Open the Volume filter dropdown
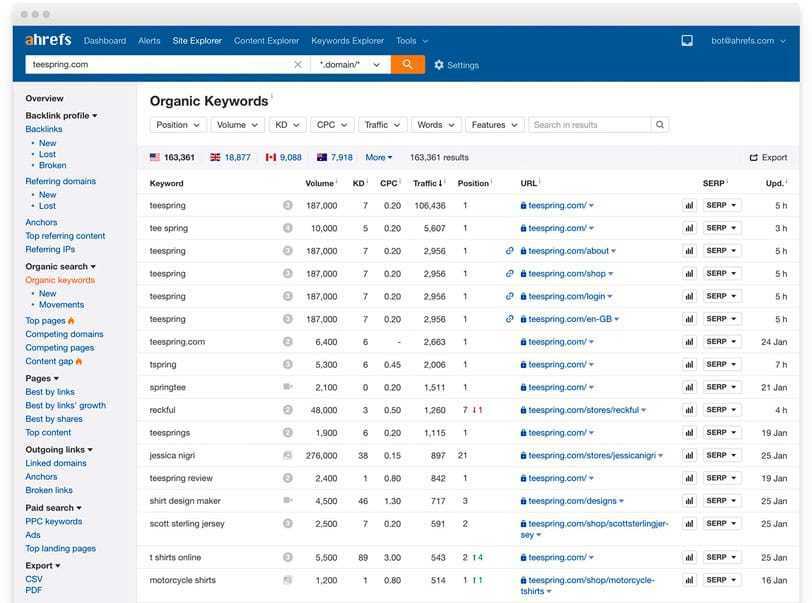This screenshot has width=812, height=603. [237, 125]
